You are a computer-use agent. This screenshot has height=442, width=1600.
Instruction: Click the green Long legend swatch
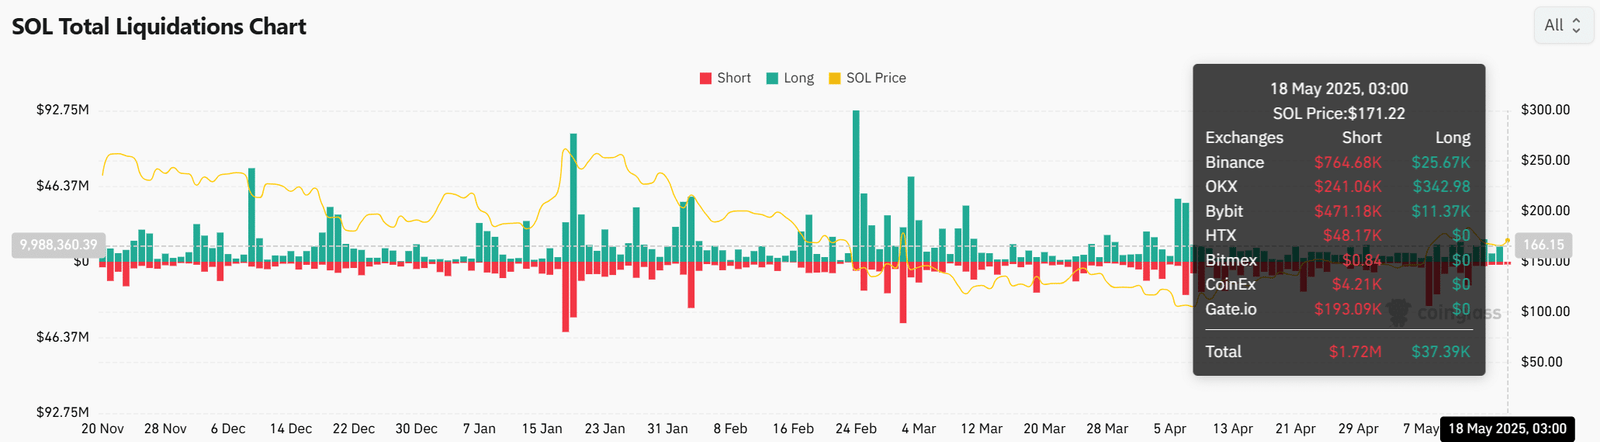[772, 78]
